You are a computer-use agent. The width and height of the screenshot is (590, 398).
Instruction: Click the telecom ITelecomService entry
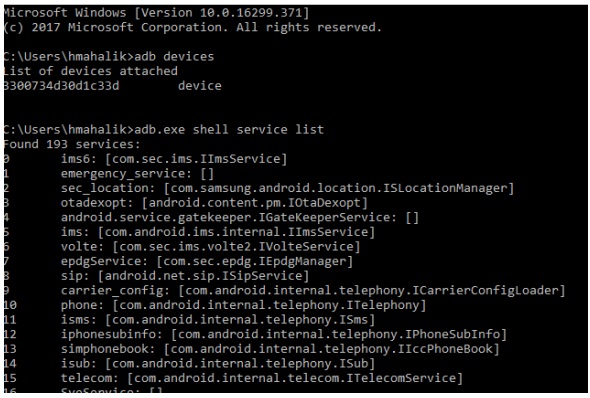(x=262, y=379)
